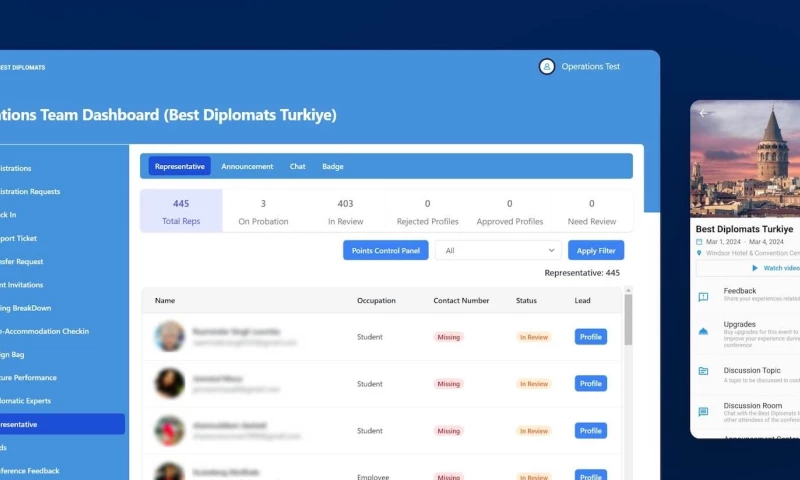This screenshot has height=480, width=800.
Task: Go back using mobile panel arrow icon
Action: (704, 113)
